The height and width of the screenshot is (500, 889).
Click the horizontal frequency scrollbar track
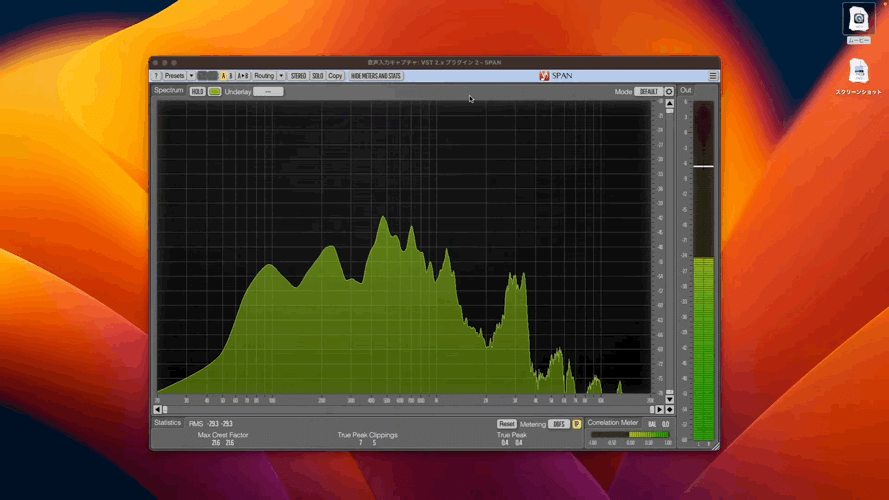(407, 409)
